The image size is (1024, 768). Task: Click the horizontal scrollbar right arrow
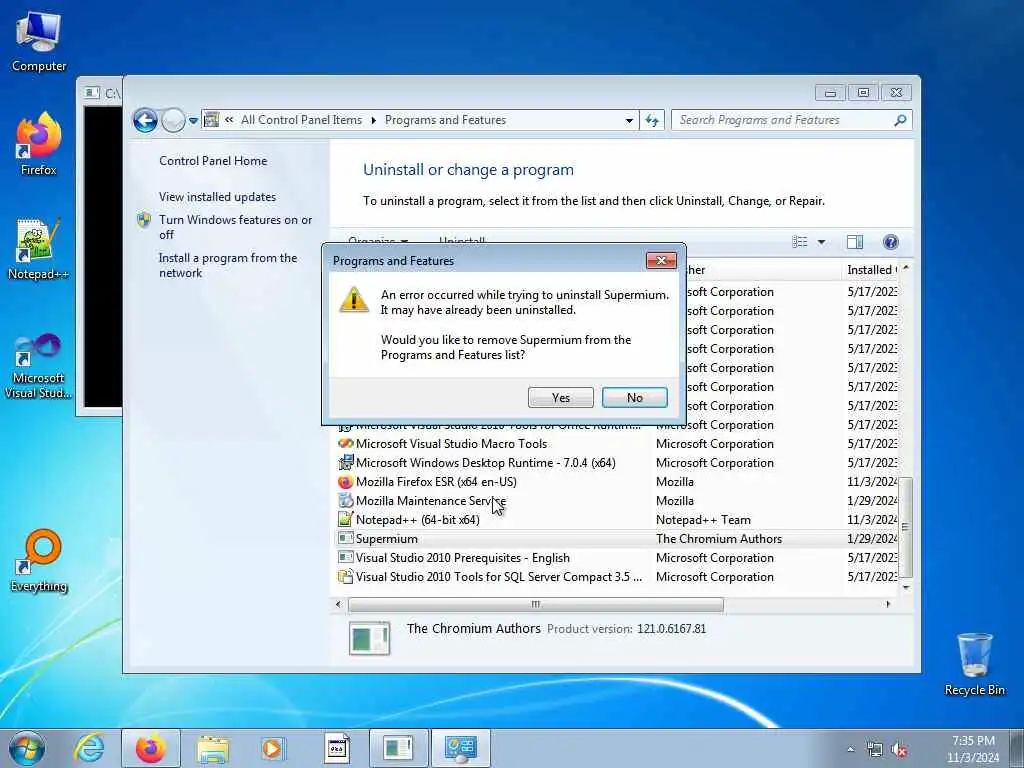(888, 605)
